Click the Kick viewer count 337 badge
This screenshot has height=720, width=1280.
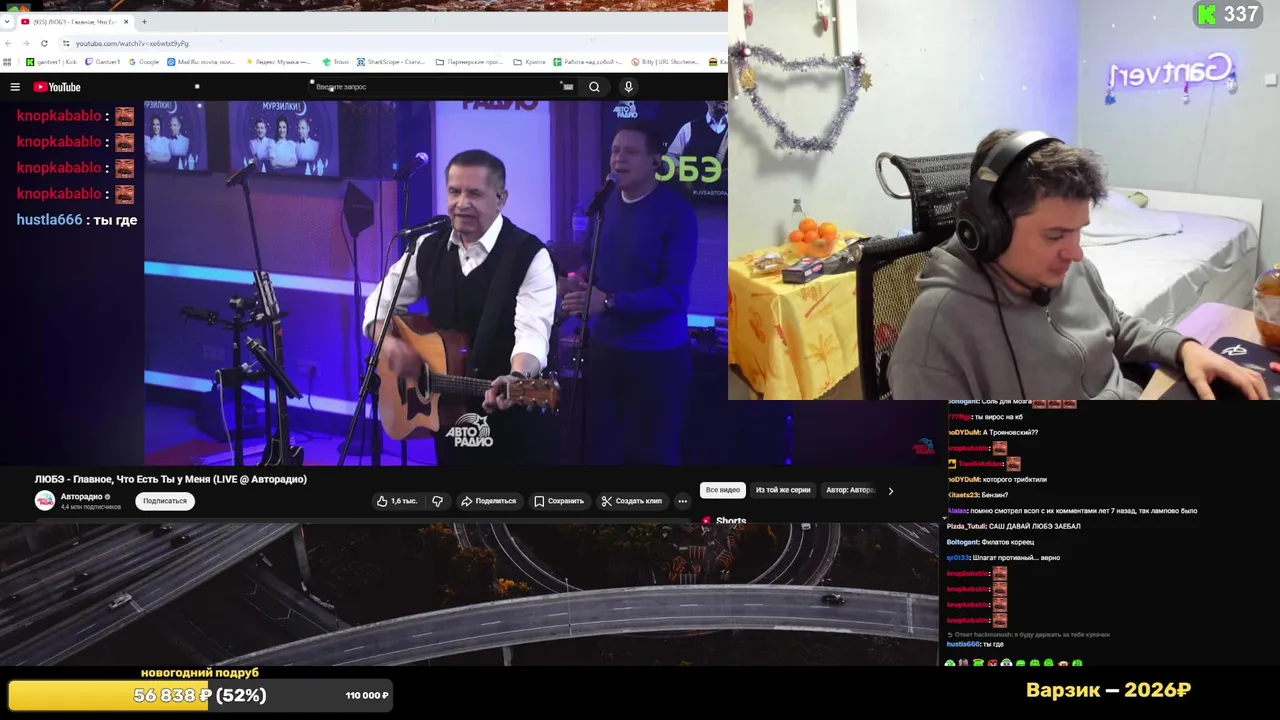(x=1228, y=14)
